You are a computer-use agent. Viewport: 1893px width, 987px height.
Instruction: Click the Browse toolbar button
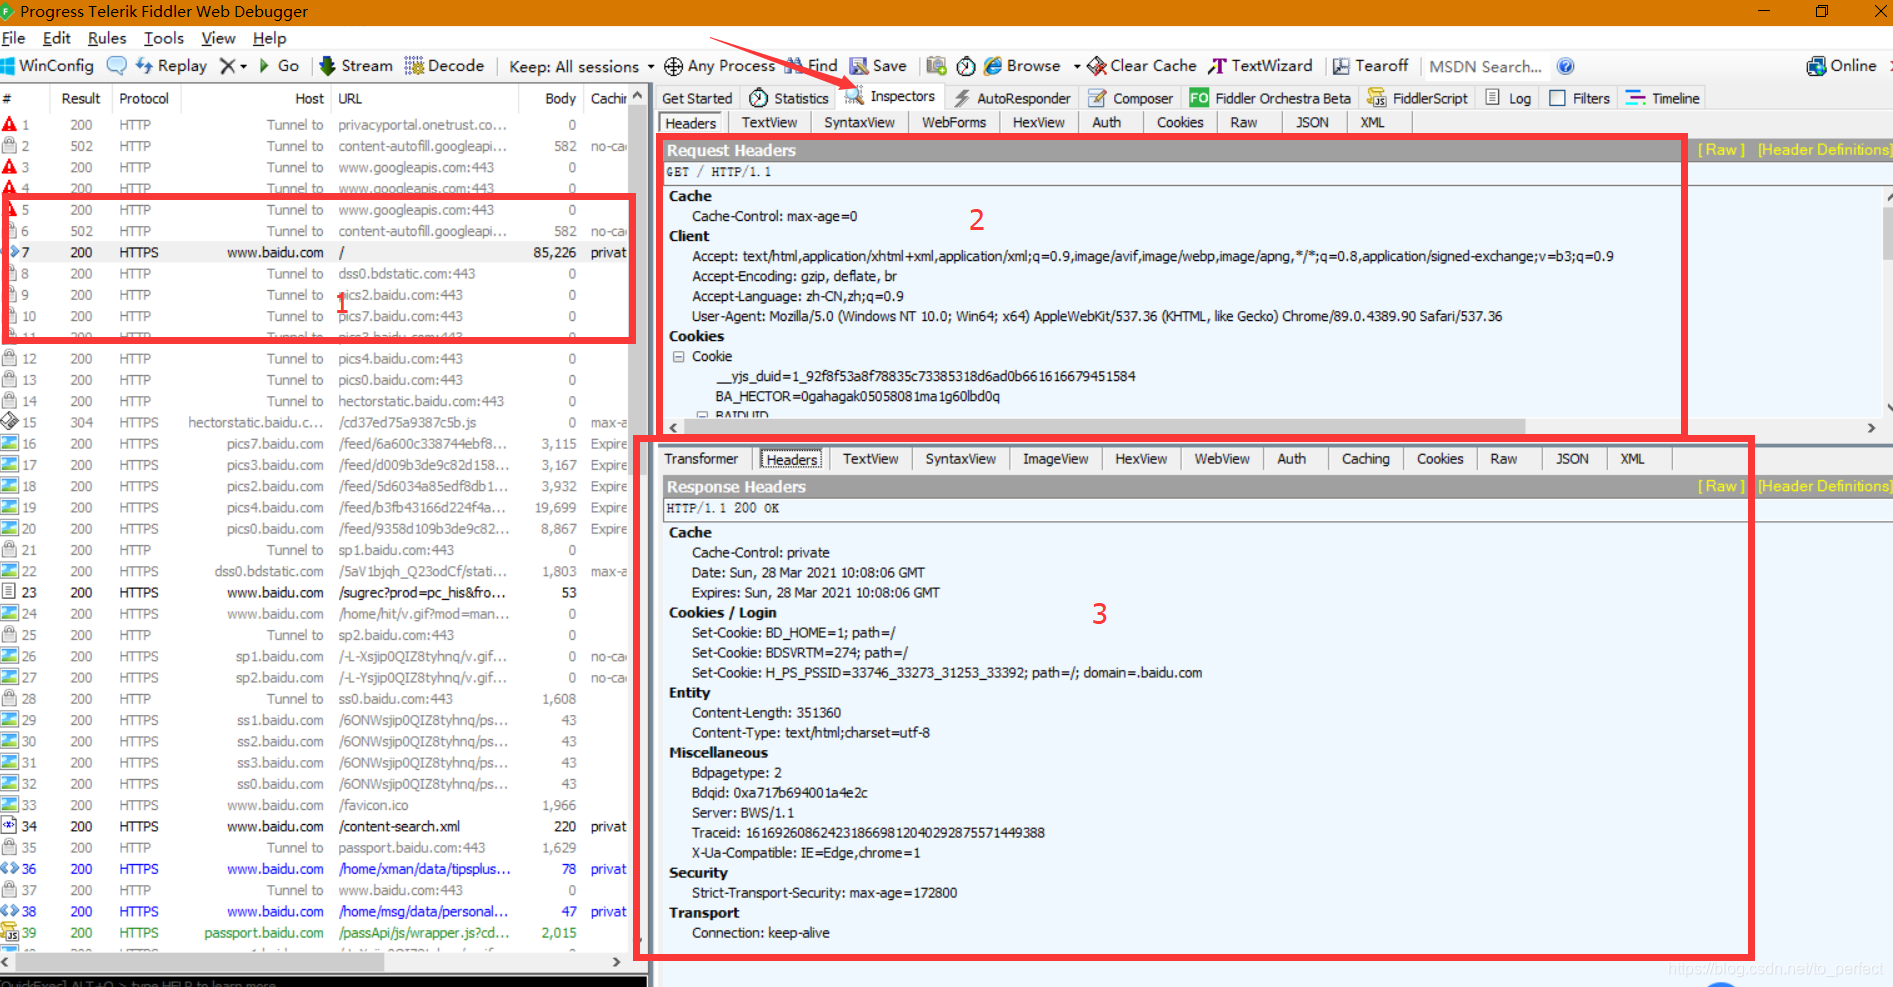click(1022, 66)
